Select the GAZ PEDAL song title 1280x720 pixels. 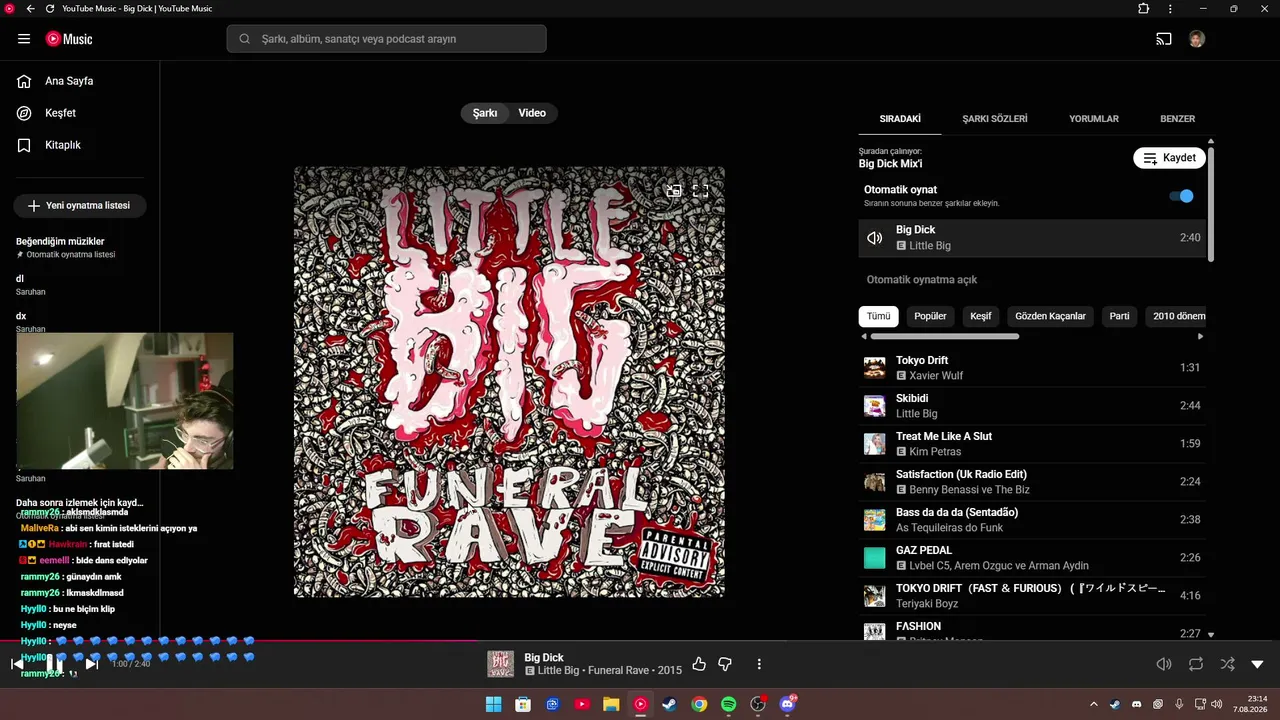[924, 550]
